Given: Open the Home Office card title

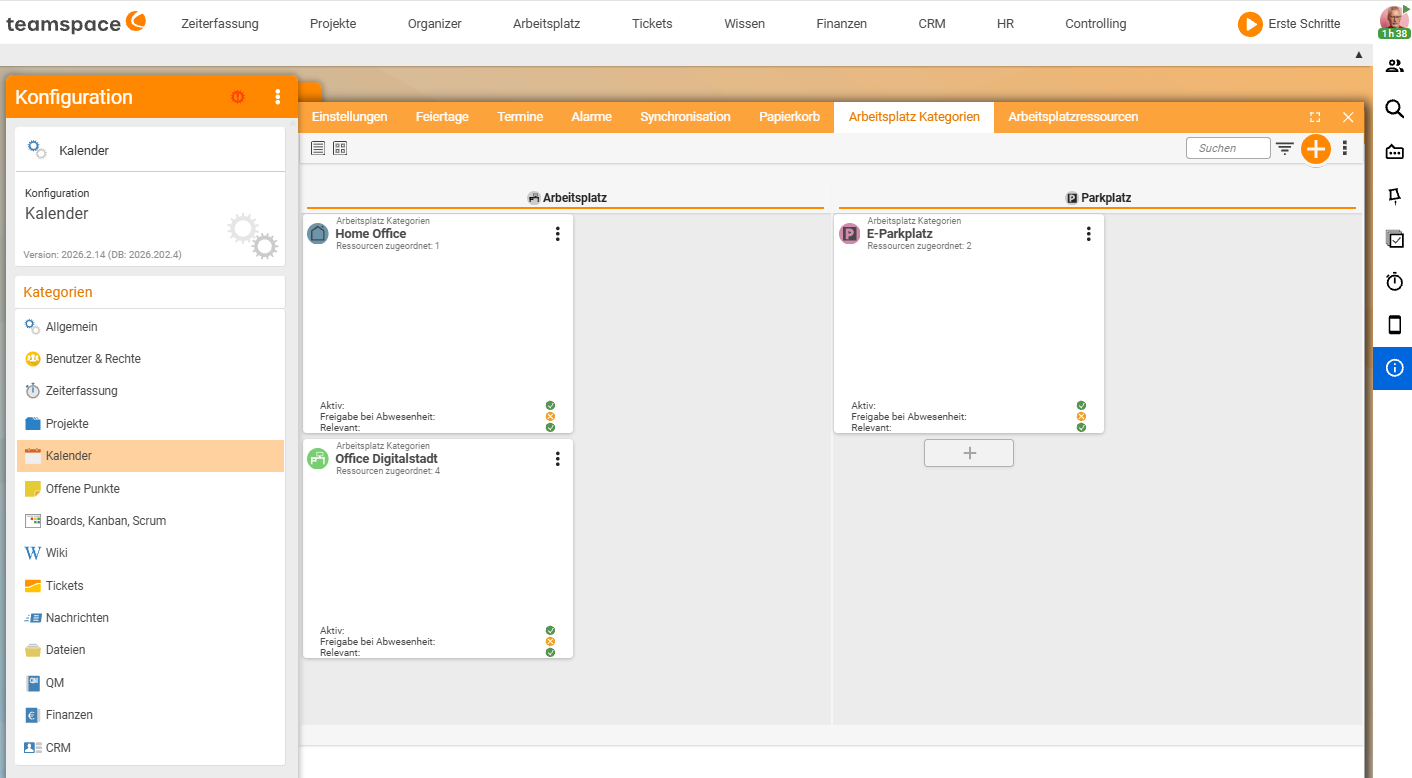Looking at the screenshot, I should tap(371, 234).
